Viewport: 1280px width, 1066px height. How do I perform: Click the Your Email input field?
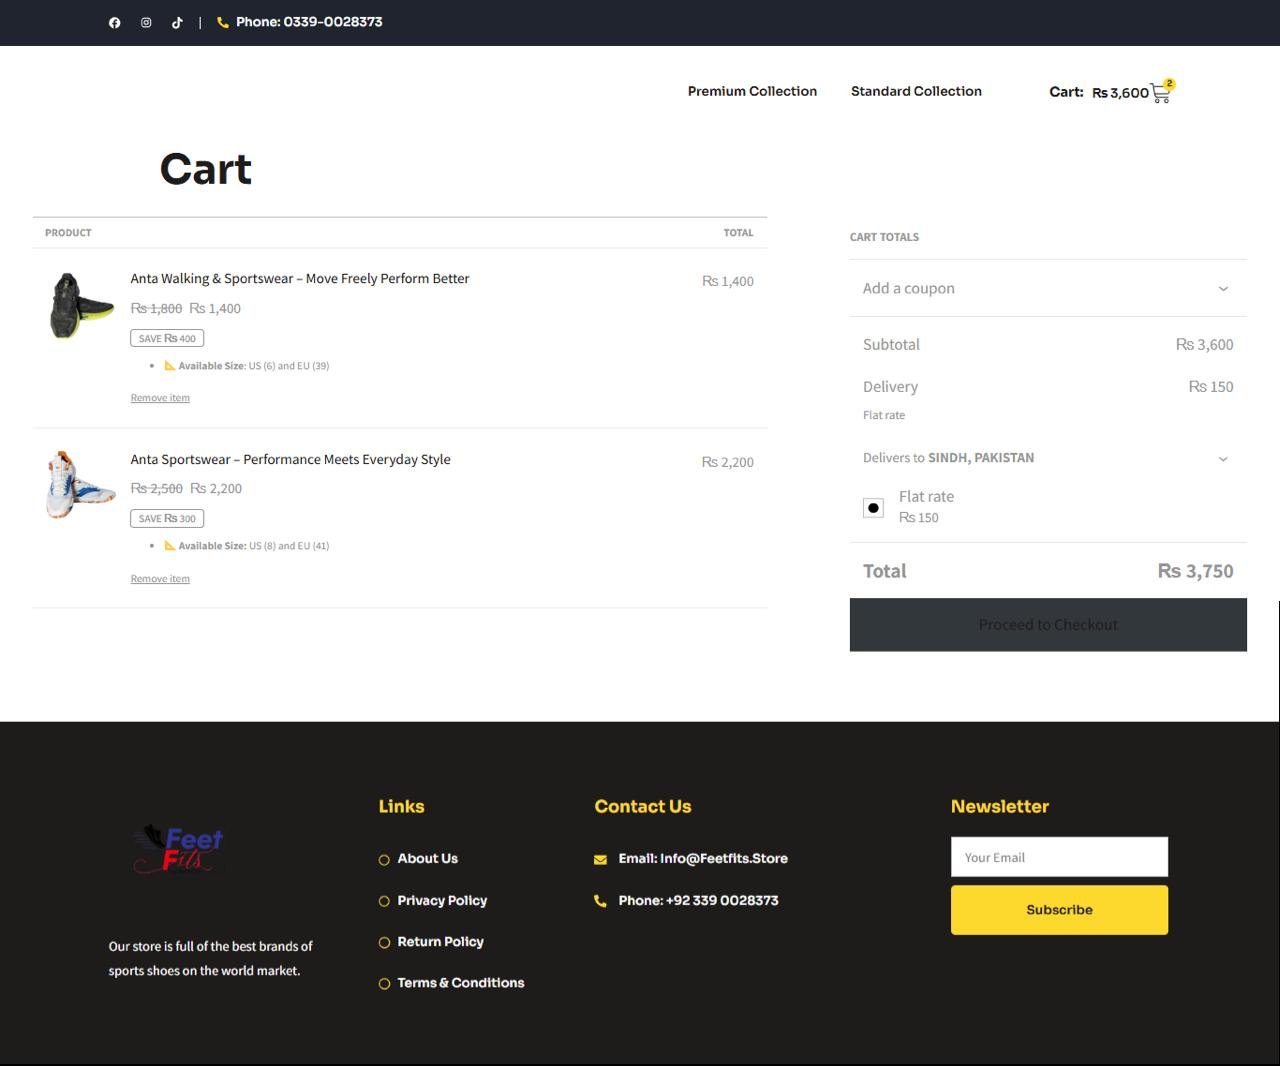[1059, 857]
